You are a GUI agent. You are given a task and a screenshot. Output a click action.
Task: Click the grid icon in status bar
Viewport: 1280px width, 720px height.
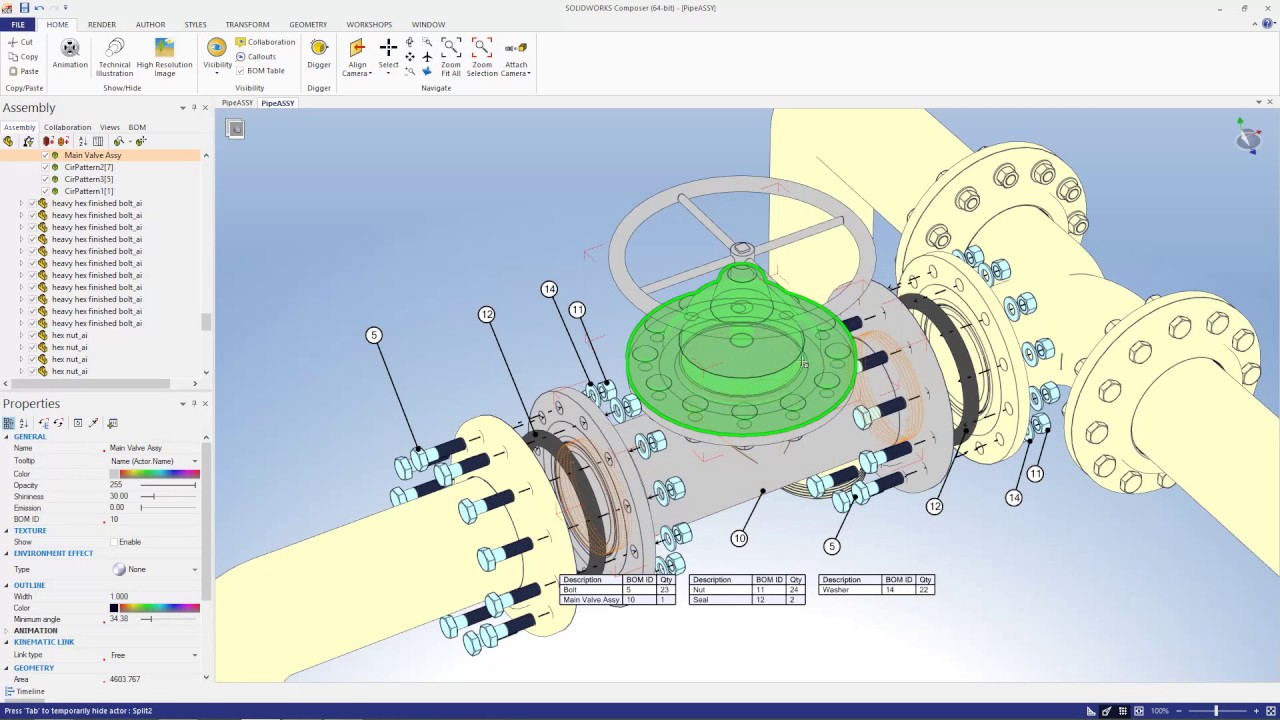1123,711
